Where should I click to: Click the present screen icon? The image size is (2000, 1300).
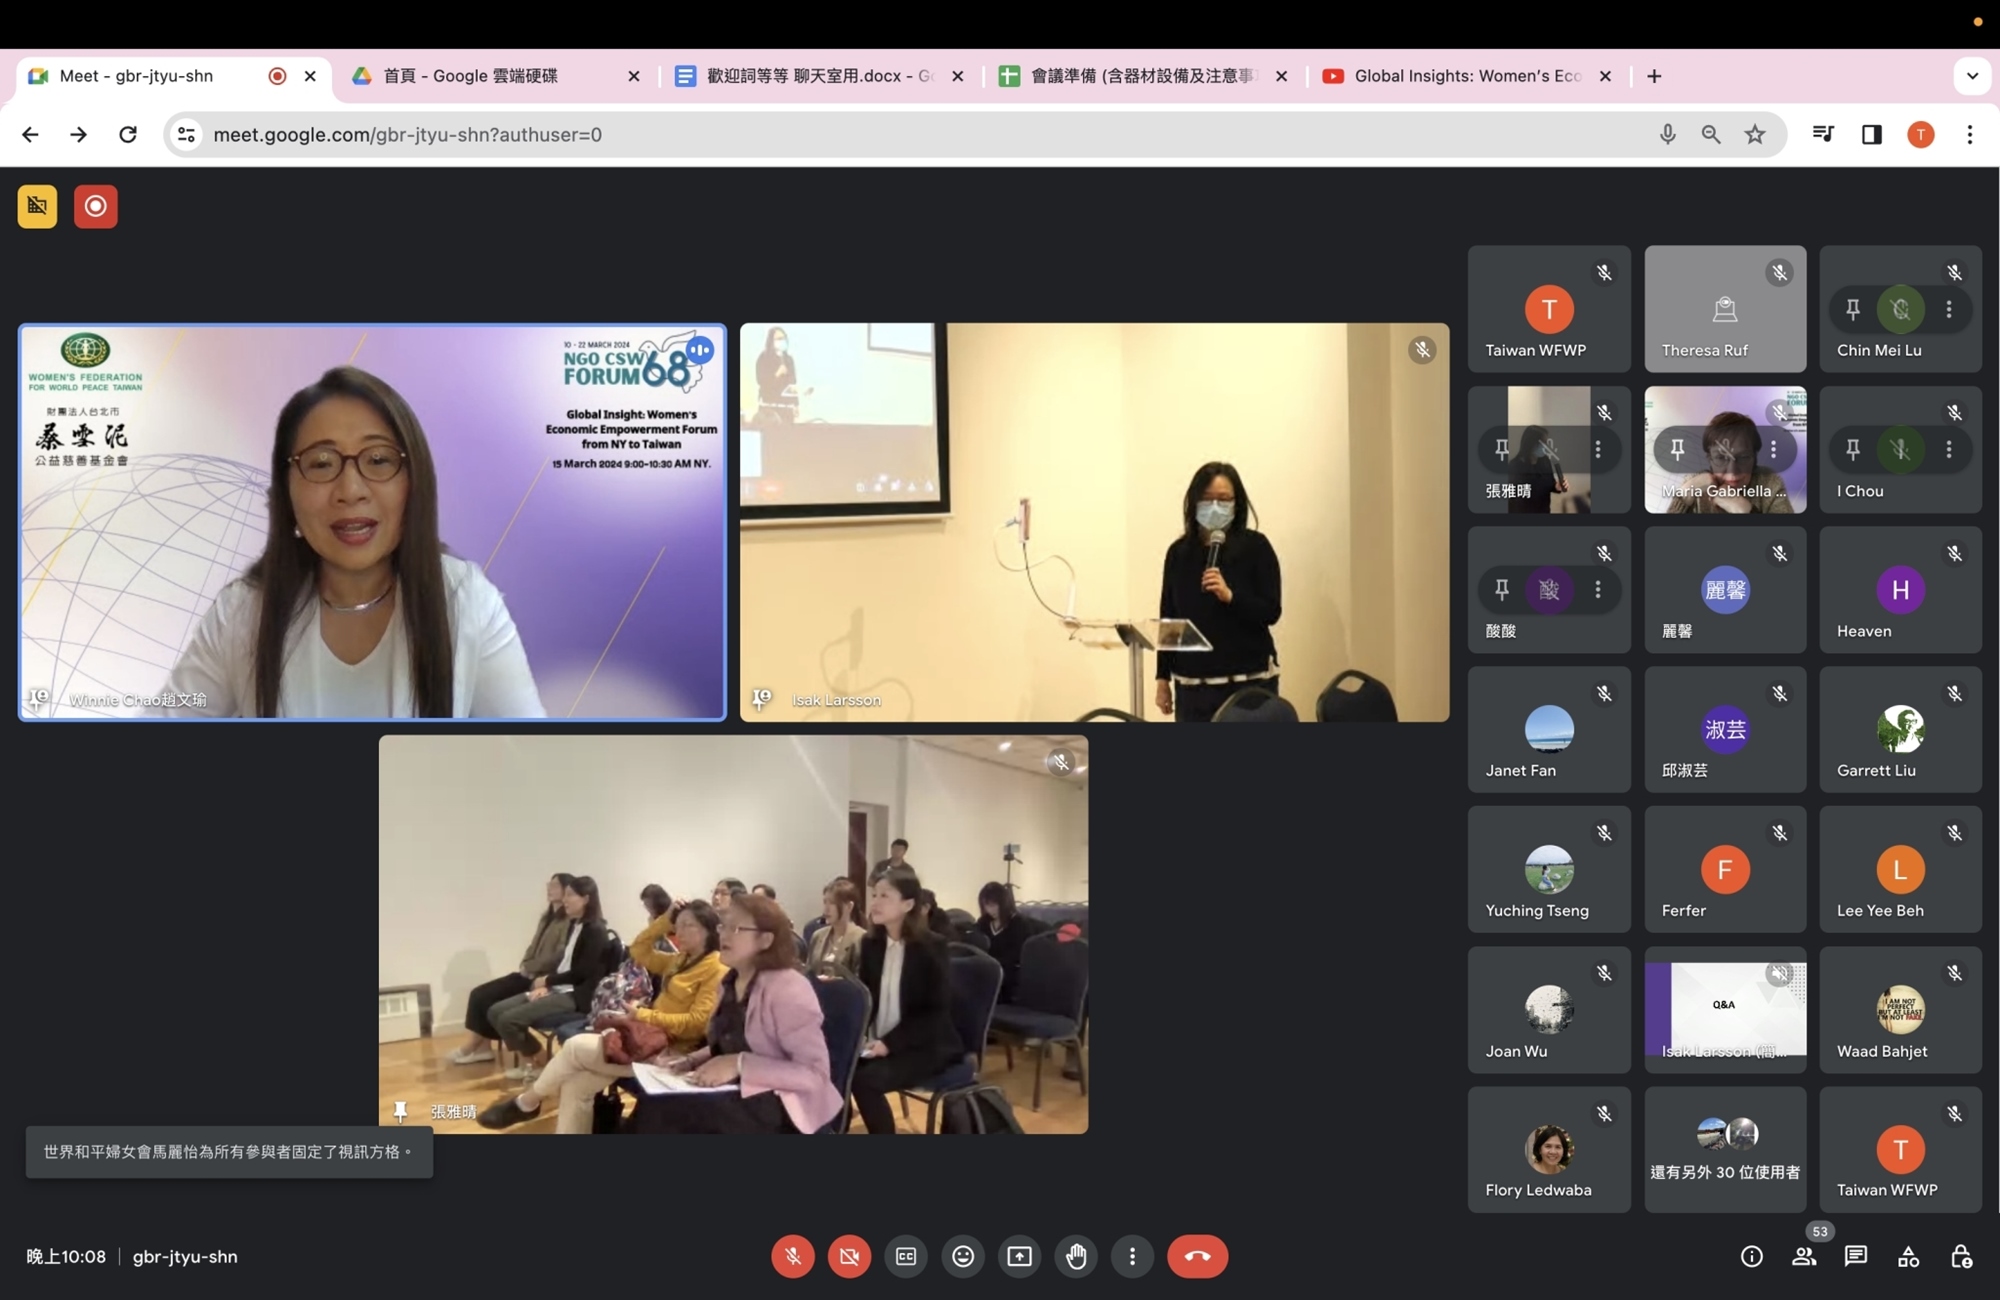point(1019,1256)
